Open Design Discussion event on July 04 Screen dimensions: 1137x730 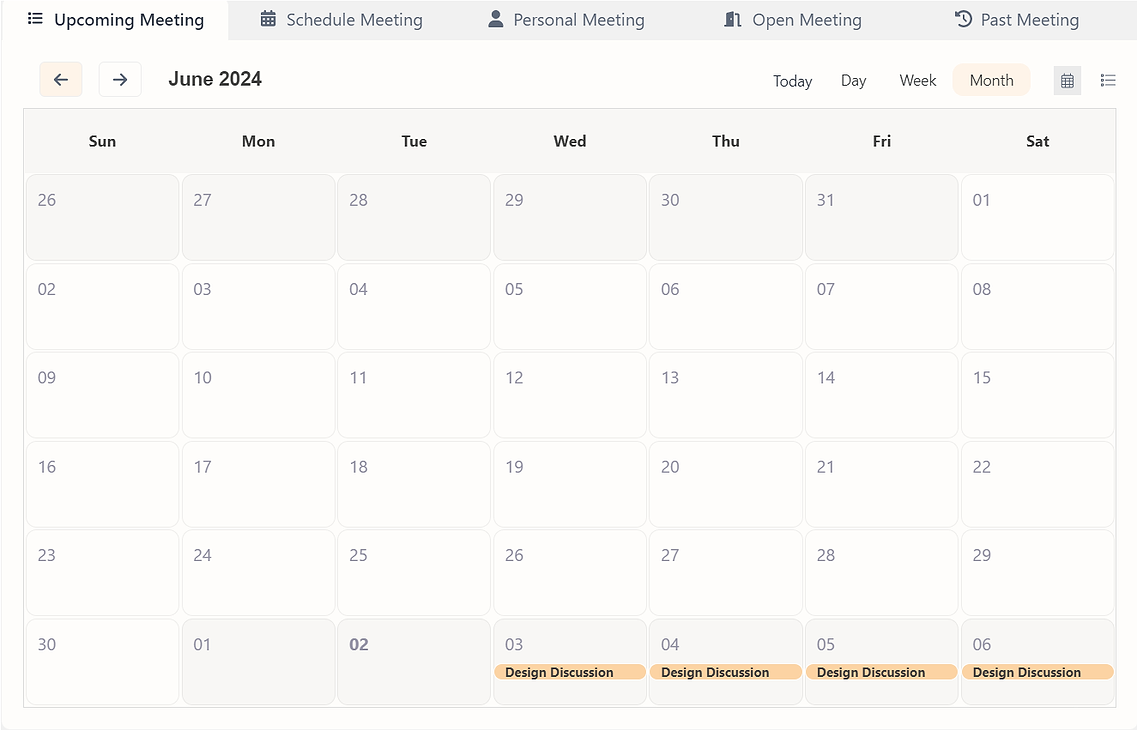(x=725, y=672)
